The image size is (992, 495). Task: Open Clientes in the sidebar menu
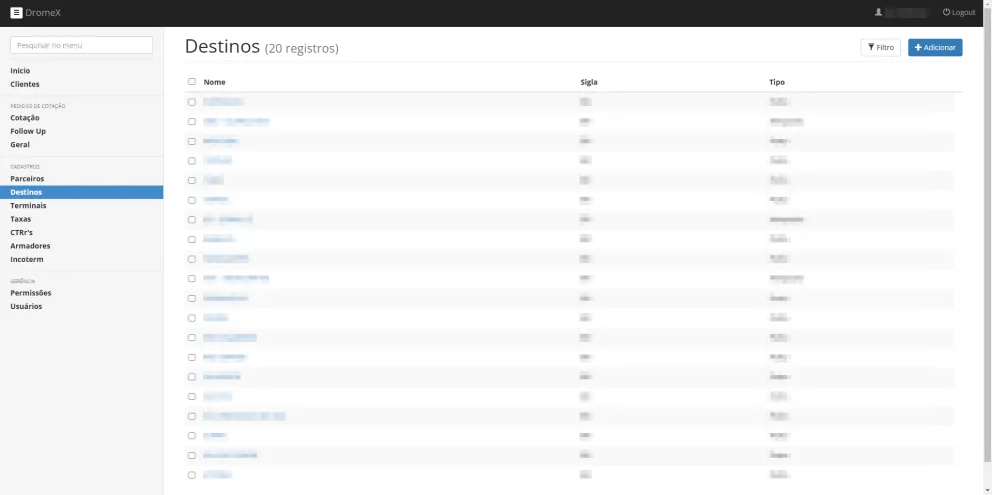[25, 84]
